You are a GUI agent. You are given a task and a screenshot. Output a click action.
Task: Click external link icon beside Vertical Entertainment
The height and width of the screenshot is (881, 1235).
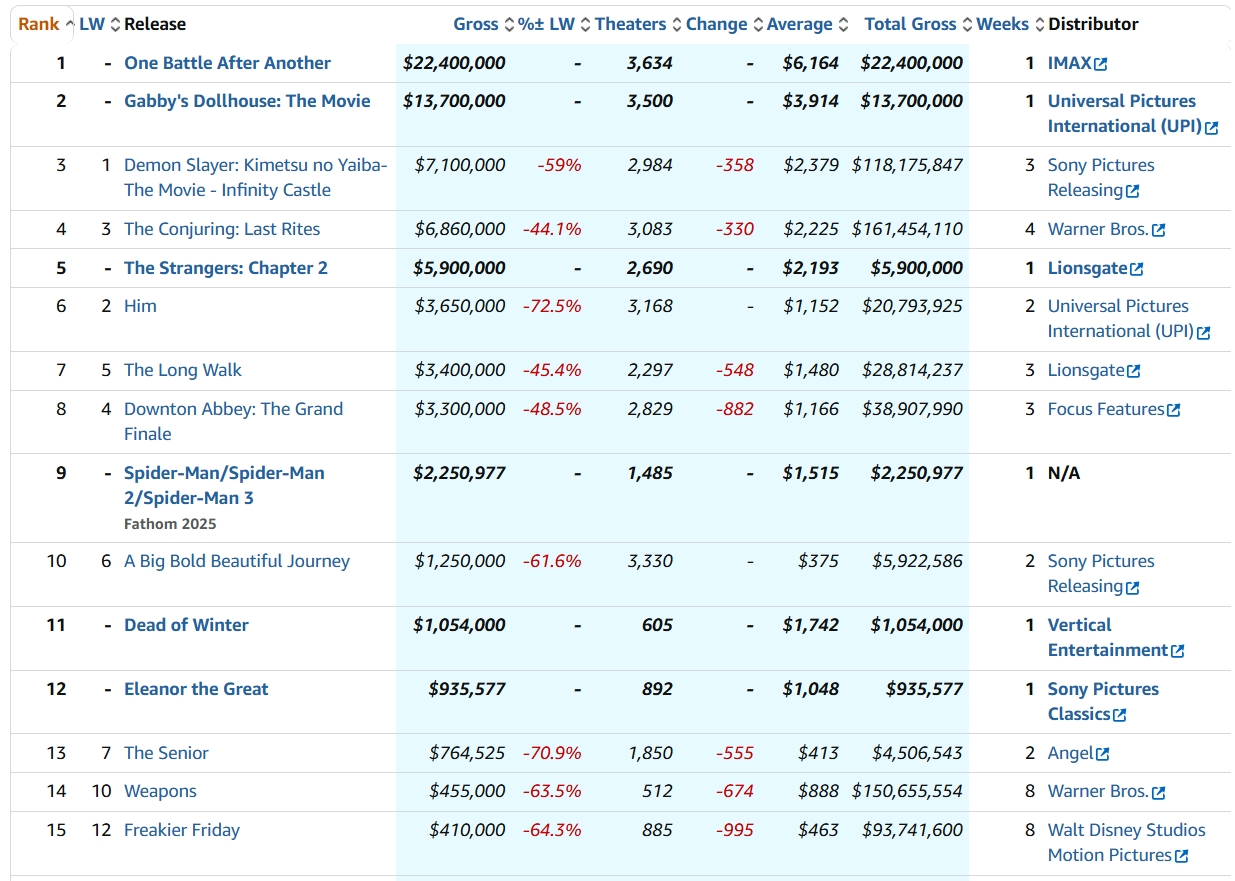pyautogui.click(x=1178, y=651)
